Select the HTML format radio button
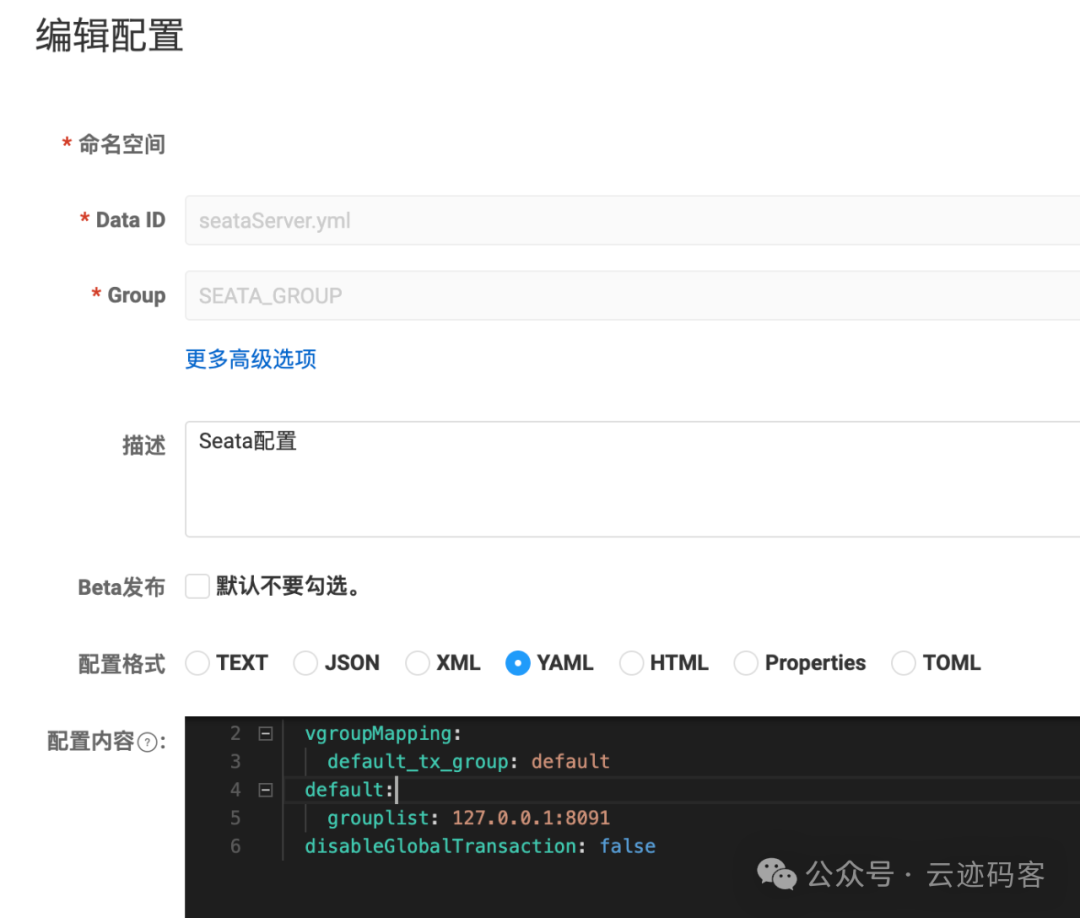1080x918 pixels. (x=631, y=663)
